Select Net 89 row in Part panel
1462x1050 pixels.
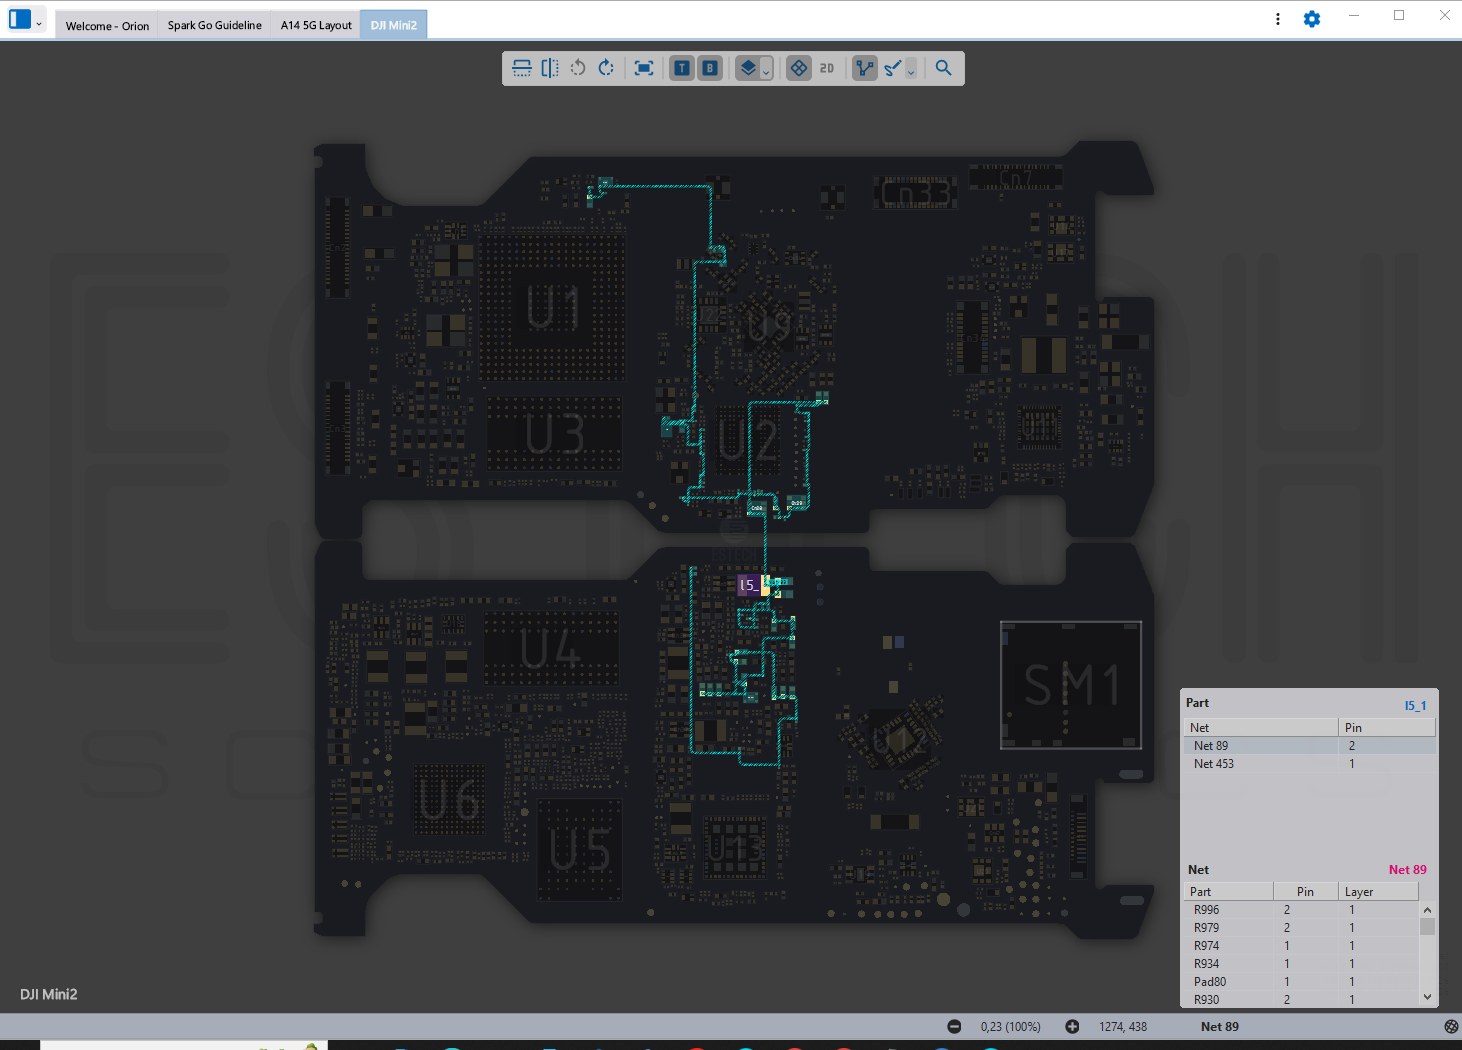1310,746
